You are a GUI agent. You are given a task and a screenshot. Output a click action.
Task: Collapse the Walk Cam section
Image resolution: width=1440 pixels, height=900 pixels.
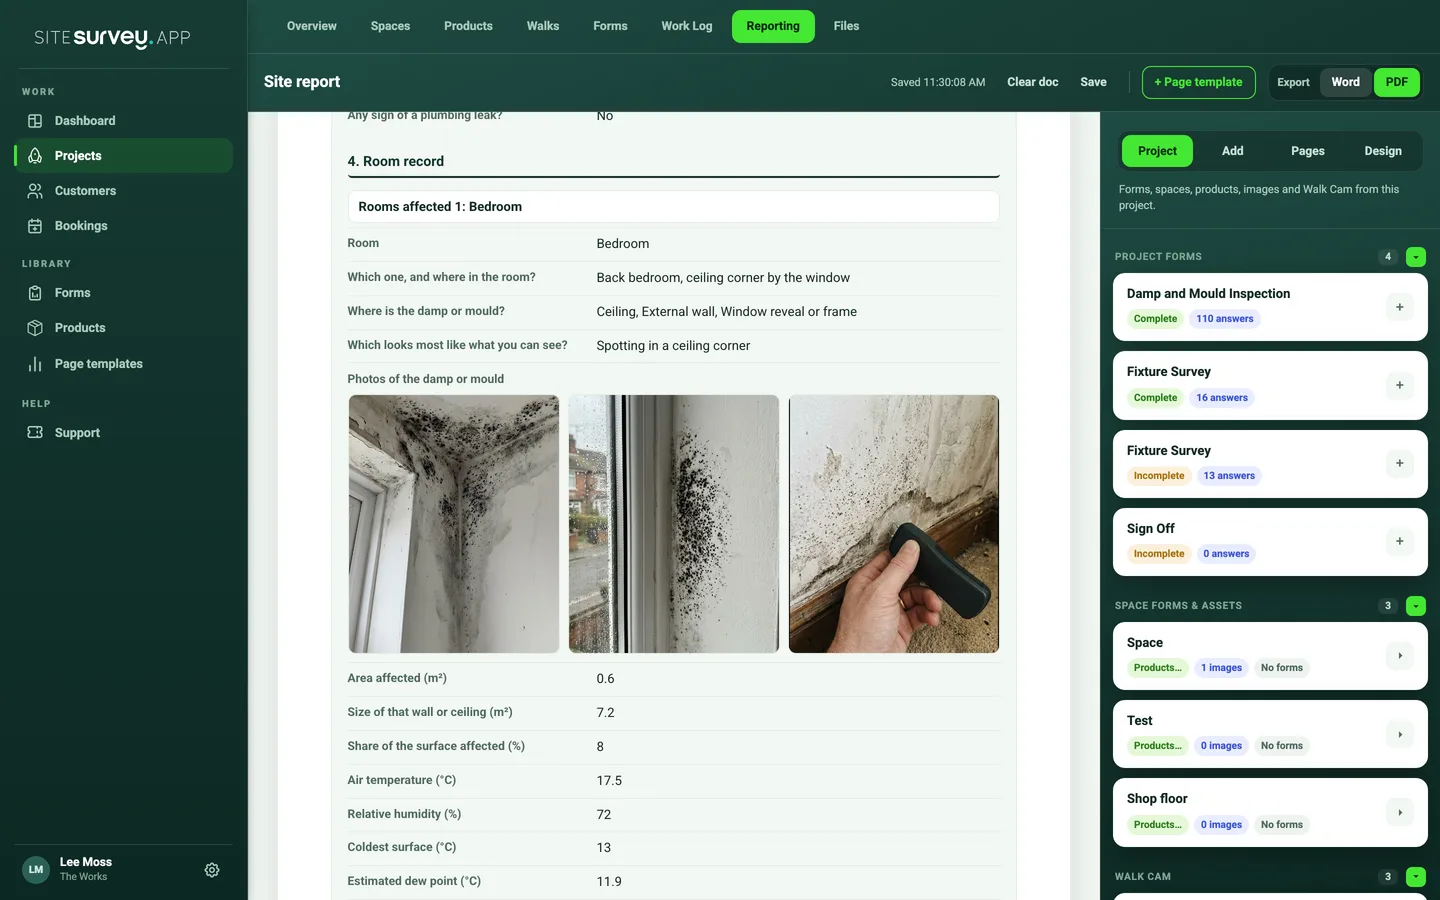coord(1416,877)
